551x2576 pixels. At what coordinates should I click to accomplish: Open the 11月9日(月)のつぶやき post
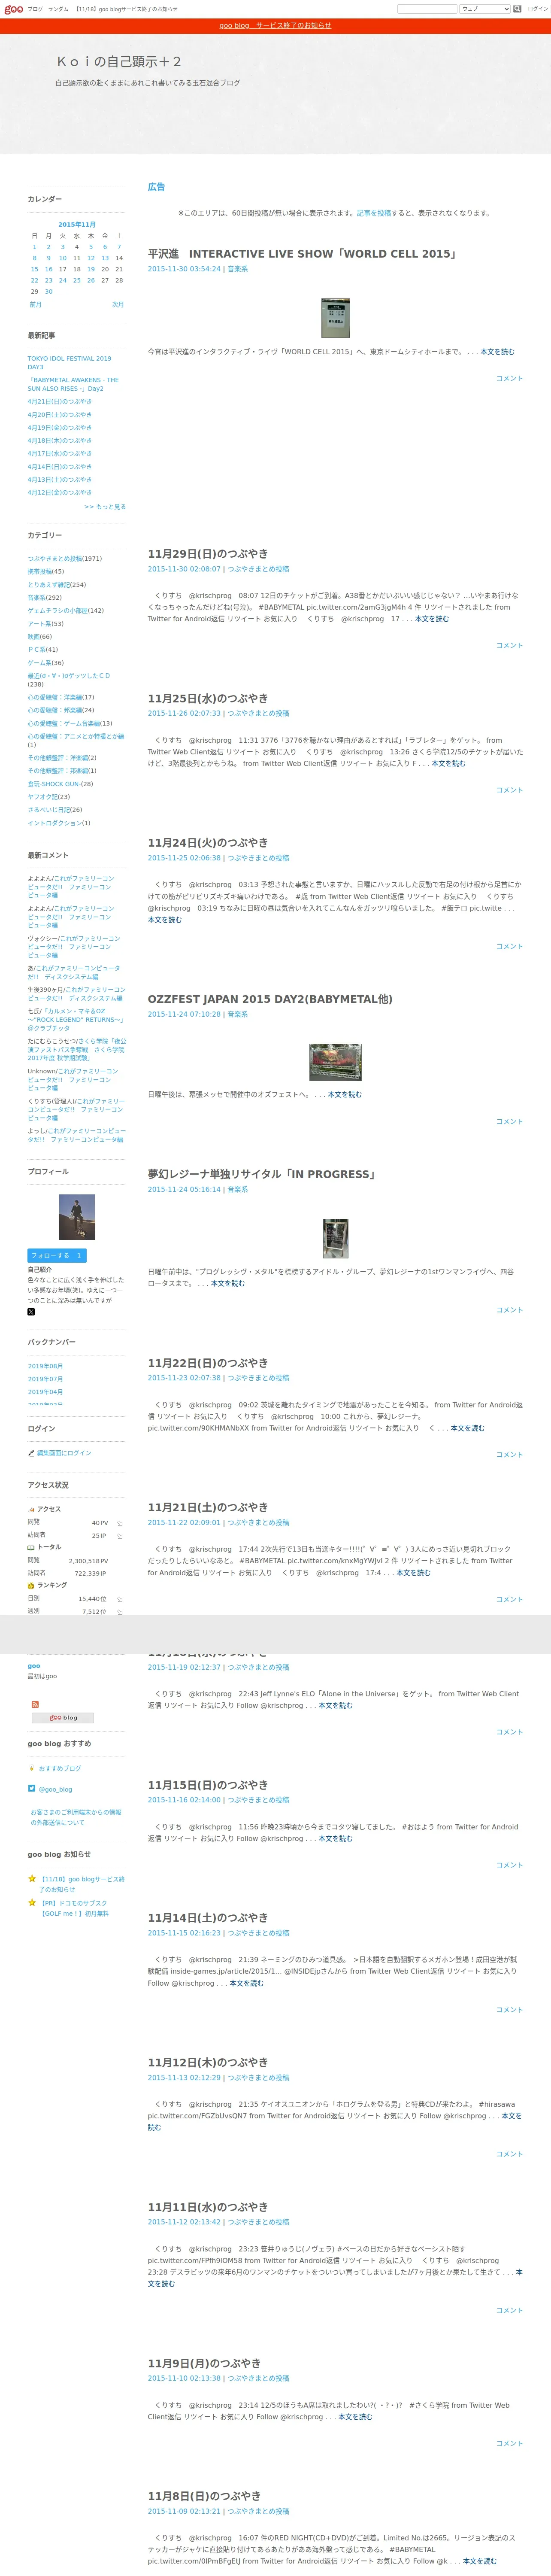pos(204,2364)
